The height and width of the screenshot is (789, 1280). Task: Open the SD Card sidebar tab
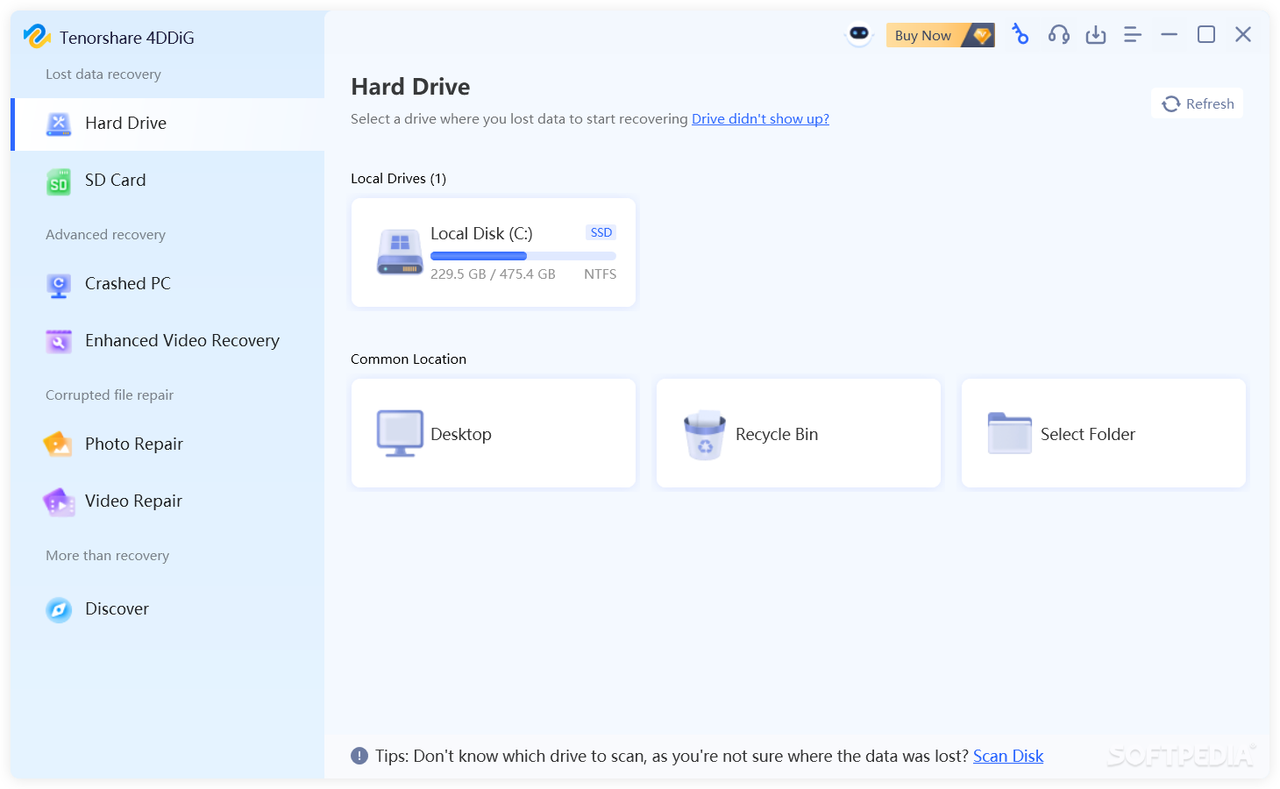tap(168, 180)
